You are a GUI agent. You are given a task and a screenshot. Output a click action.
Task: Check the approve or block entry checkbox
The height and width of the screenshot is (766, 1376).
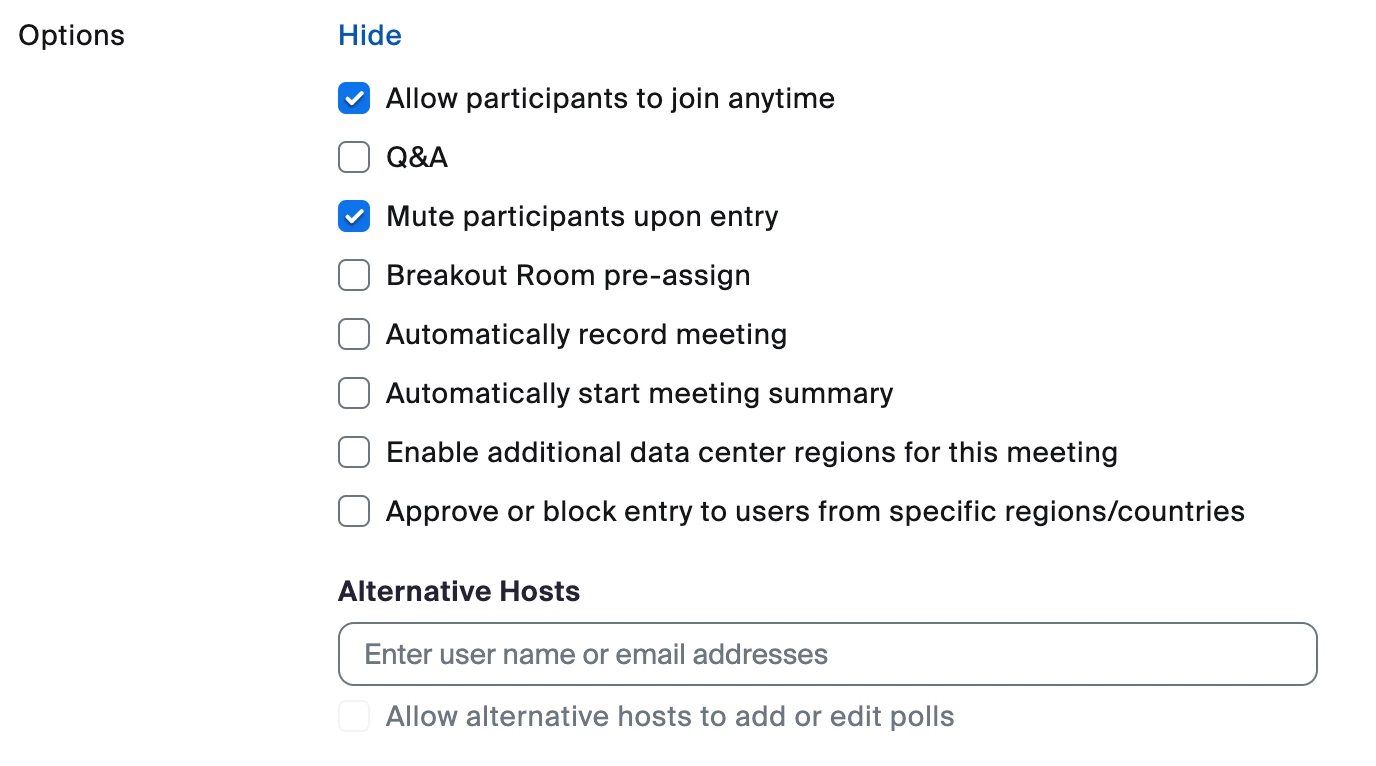coord(354,512)
